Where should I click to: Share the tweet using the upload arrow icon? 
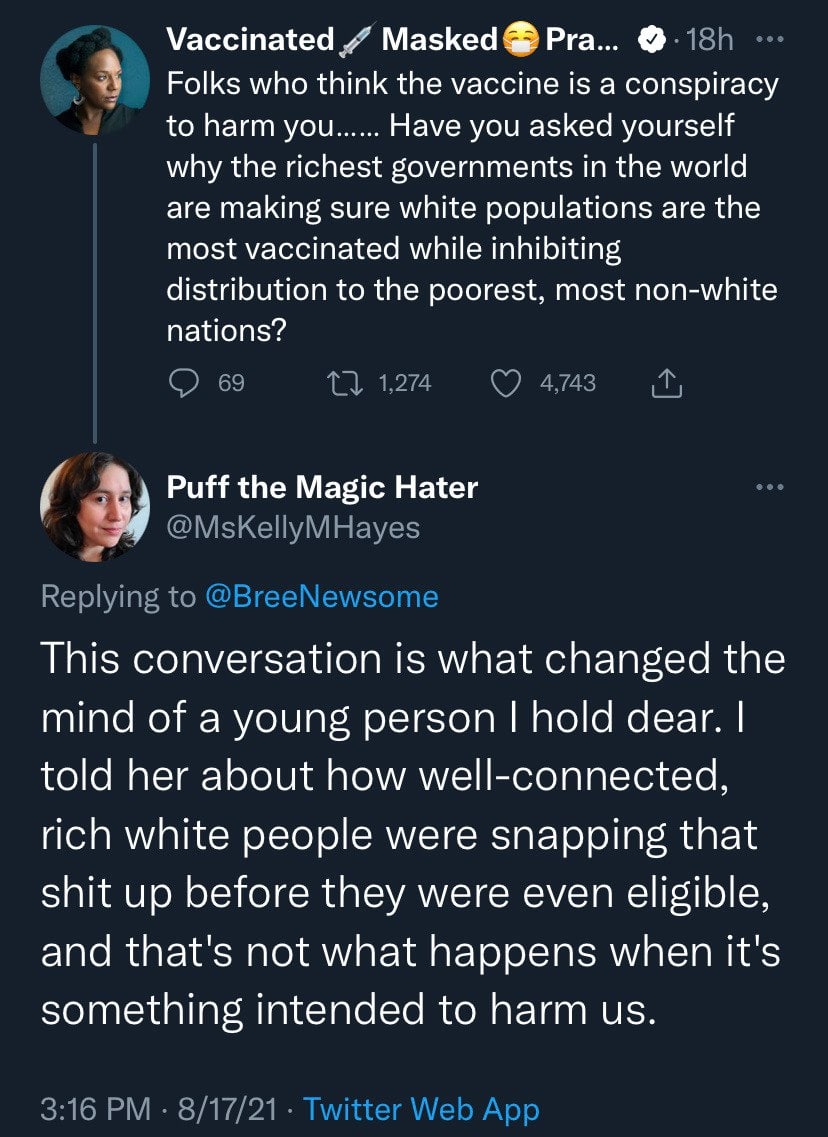[666, 383]
